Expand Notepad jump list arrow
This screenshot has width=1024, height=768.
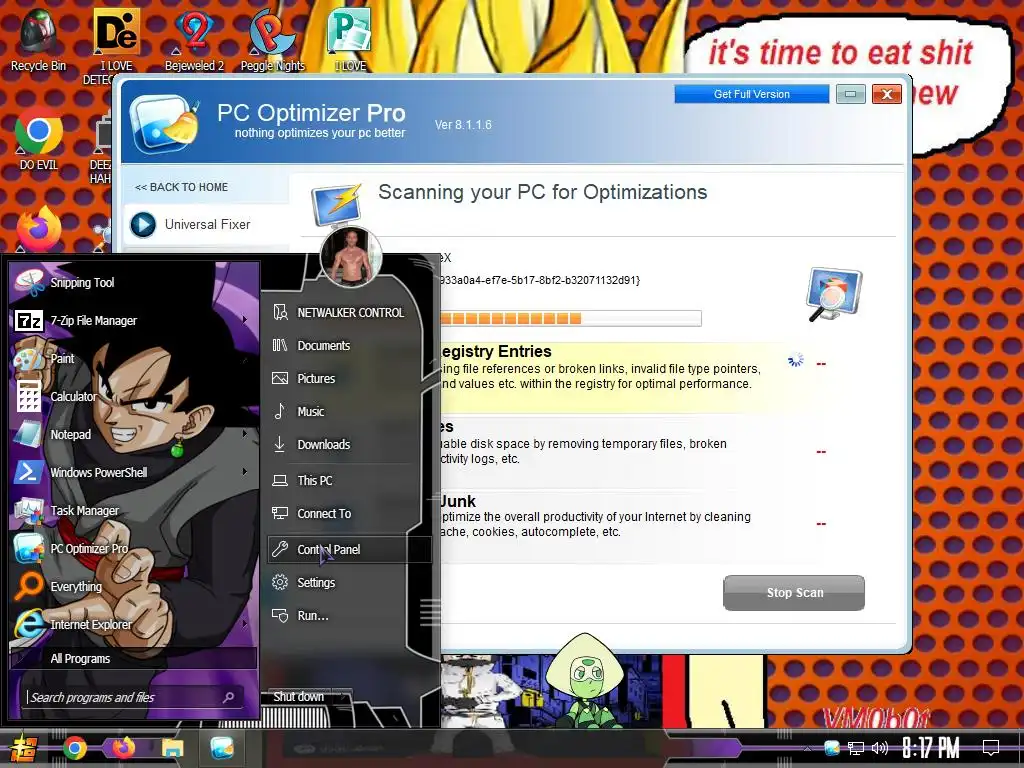pos(244,434)
